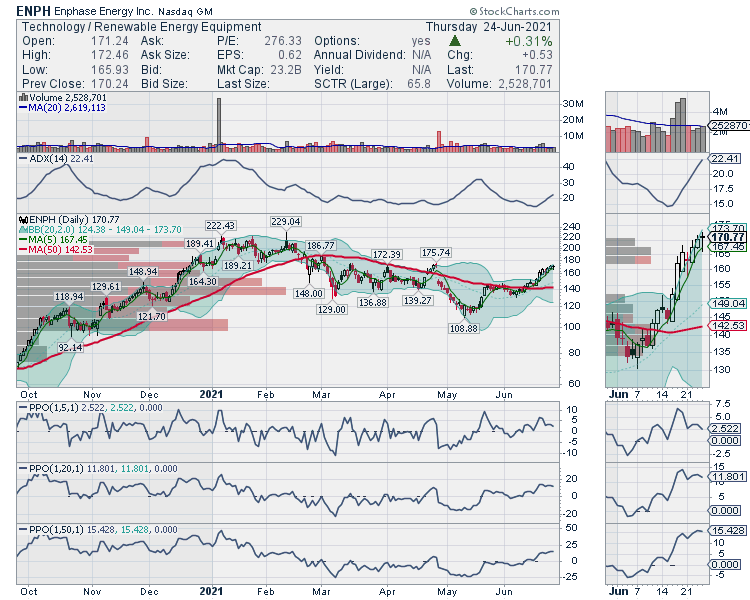Click the 172.39 price label

[387, 255]
